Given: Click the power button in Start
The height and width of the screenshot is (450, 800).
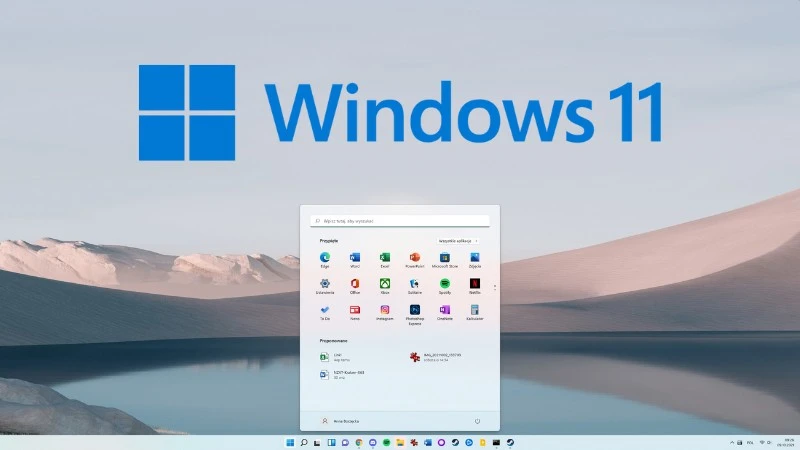Looking at the screenshot, I should pyautogui.click(x=478, y=421).
